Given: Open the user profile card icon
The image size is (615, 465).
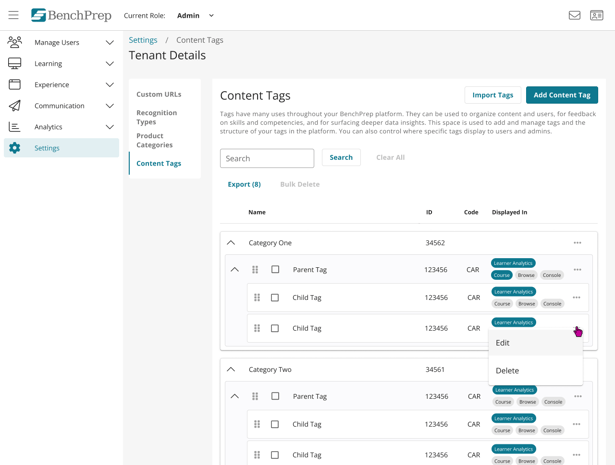Looking at the screenshot, I should coord(596,15).
